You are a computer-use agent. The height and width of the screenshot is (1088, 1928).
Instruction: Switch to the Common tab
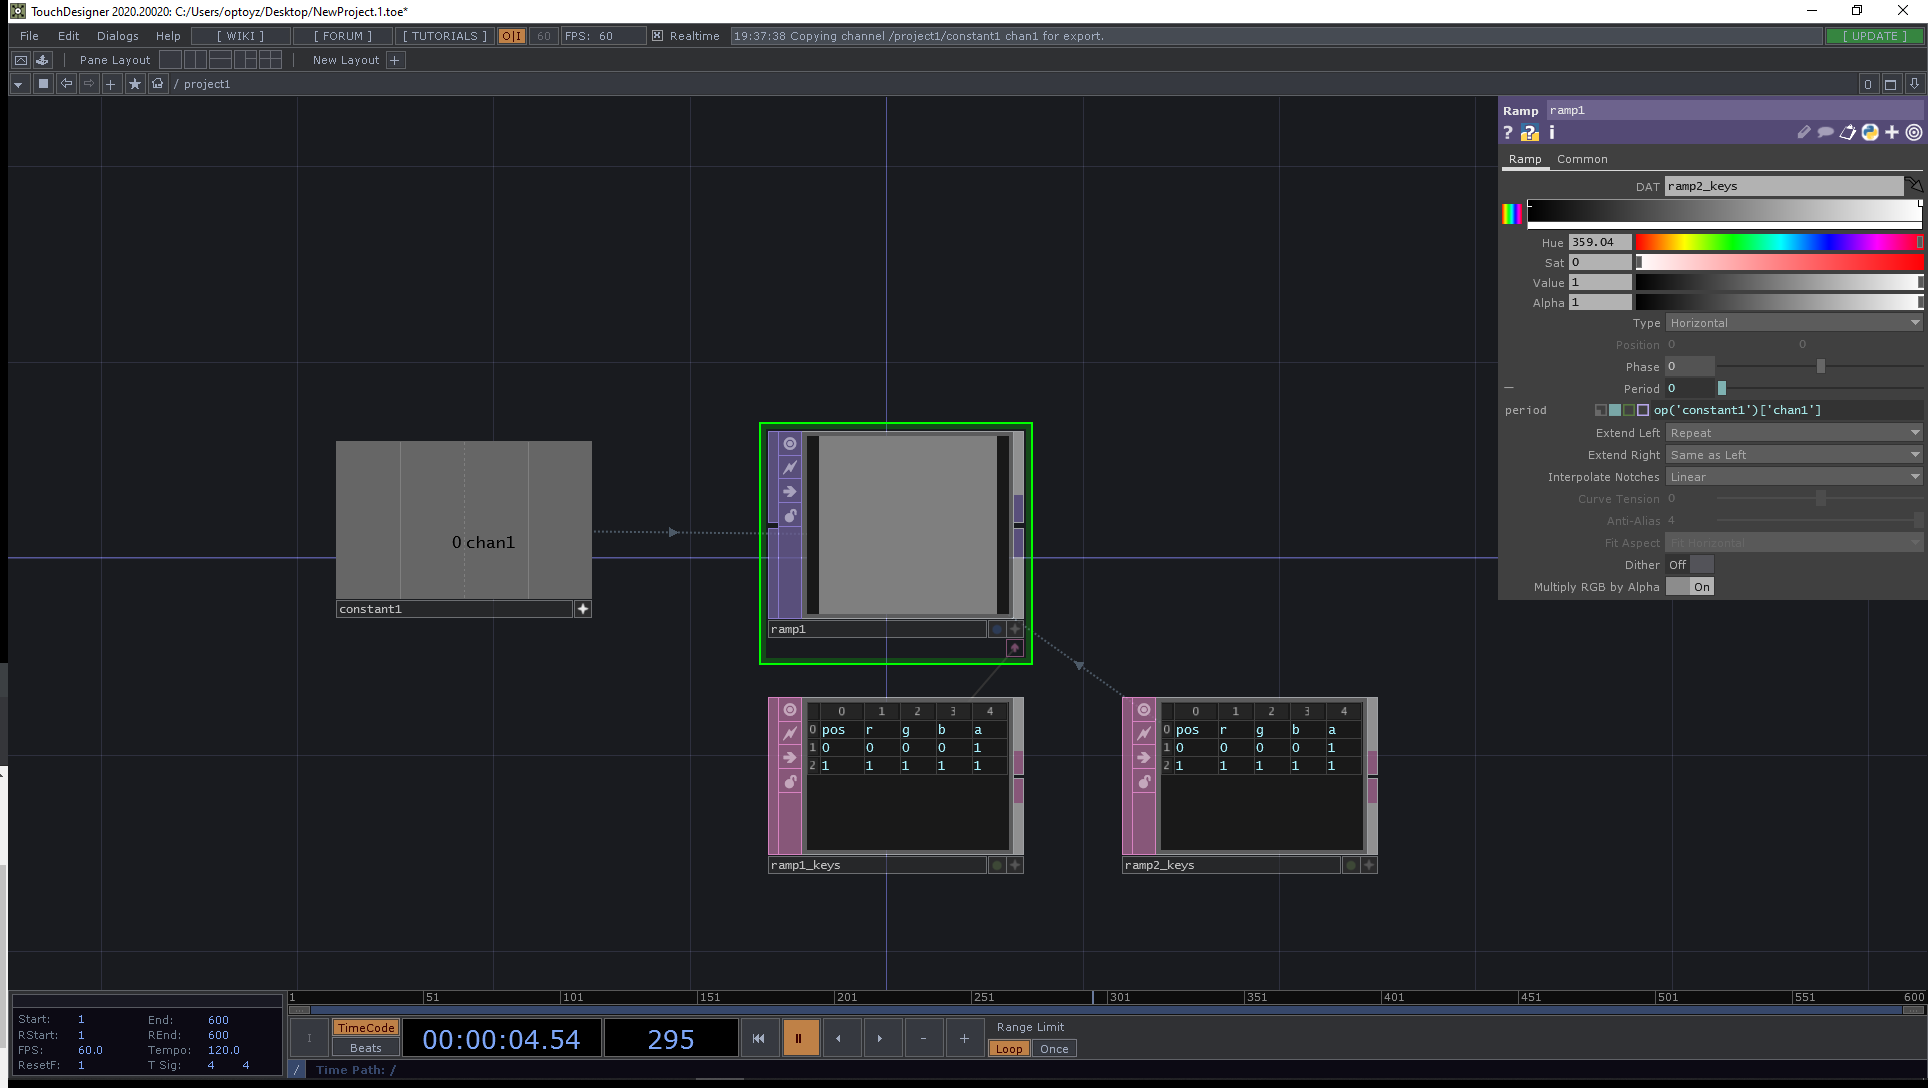(1582, 159)
